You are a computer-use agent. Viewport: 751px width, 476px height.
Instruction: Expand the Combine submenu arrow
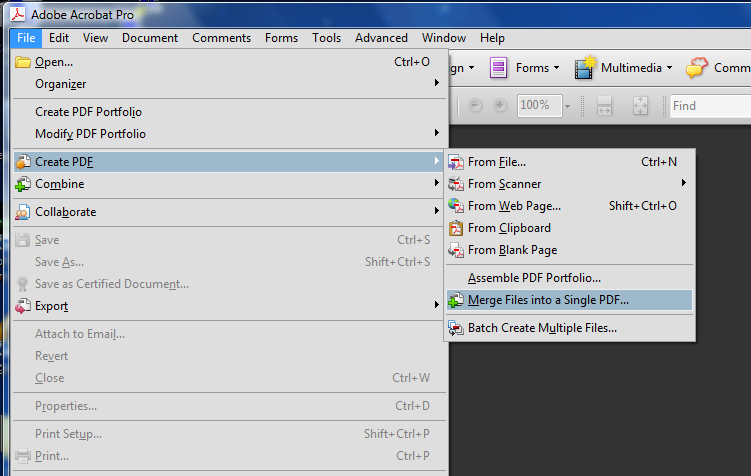coord(436,182)
